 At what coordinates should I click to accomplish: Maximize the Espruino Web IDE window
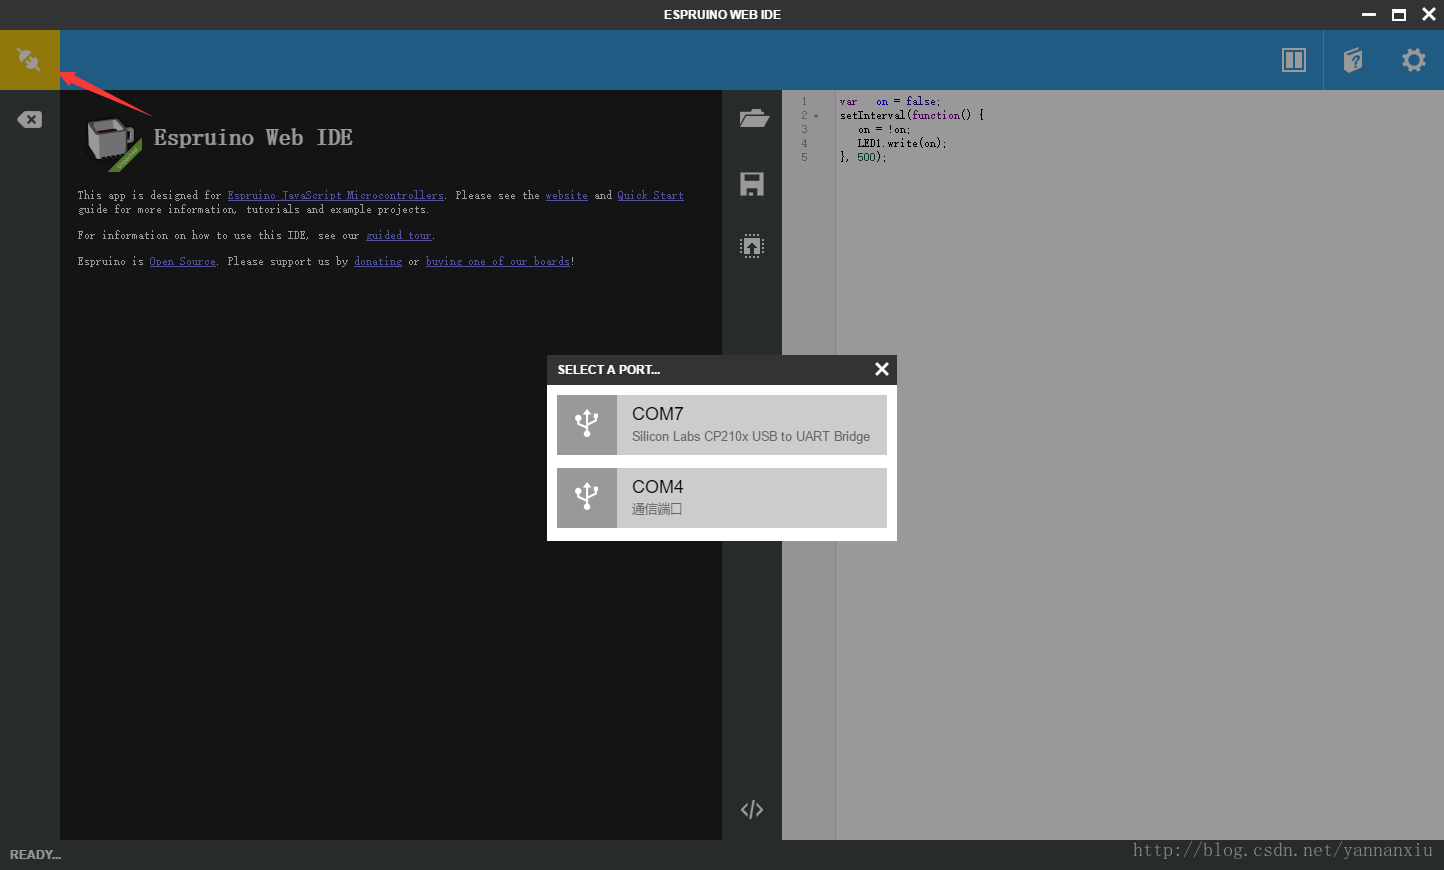pos(1399,15)
